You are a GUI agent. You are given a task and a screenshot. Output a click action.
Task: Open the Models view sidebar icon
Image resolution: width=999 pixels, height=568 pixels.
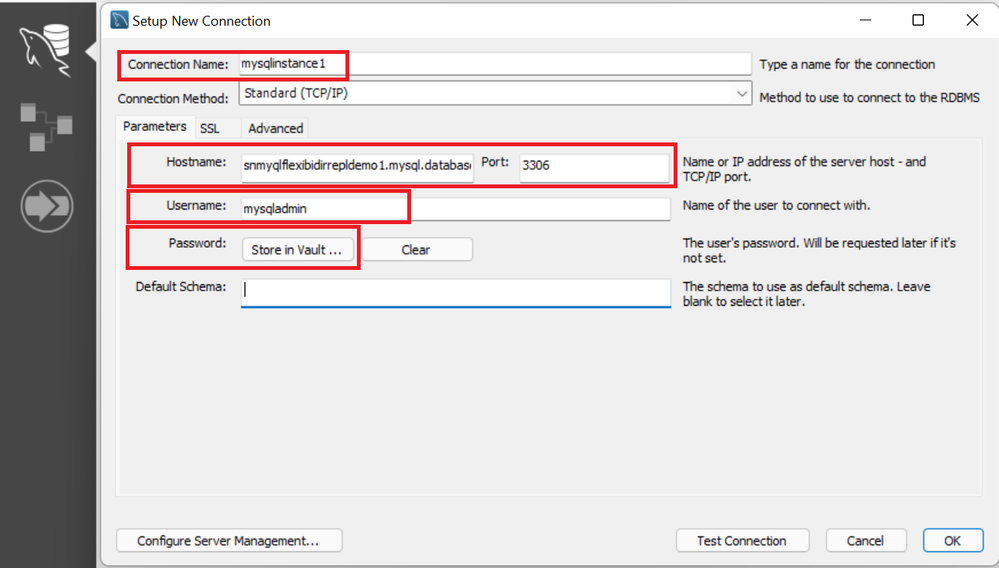click(x=46, y=127)
